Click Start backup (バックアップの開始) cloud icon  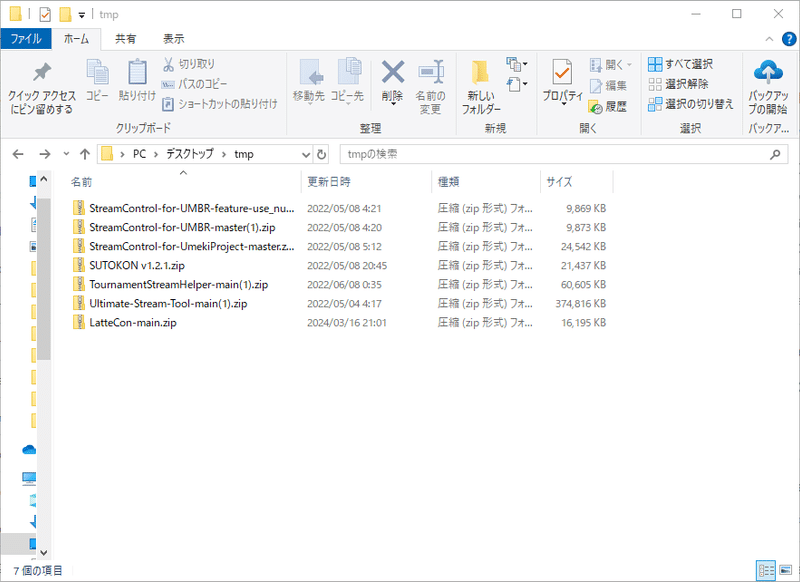click(x=768, y=72)
